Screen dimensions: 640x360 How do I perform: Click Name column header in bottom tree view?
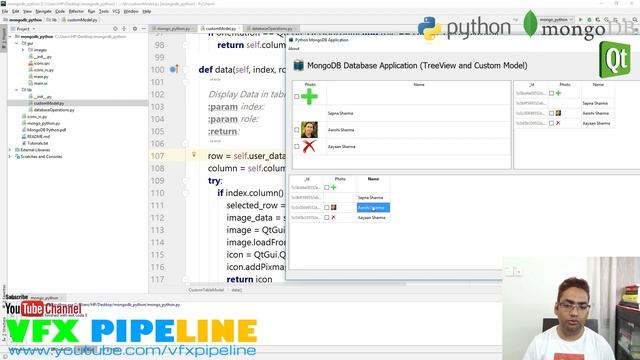(x=373, y=179)
